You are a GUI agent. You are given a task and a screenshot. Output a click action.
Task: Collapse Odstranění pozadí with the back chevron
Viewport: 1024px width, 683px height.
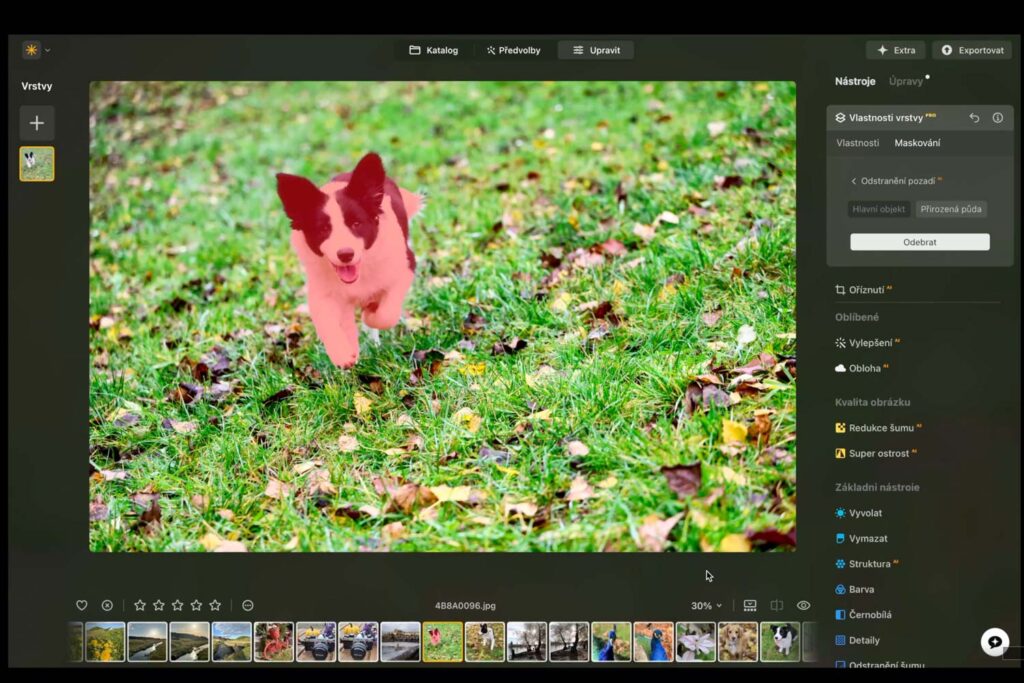click(x=855, y=181)
